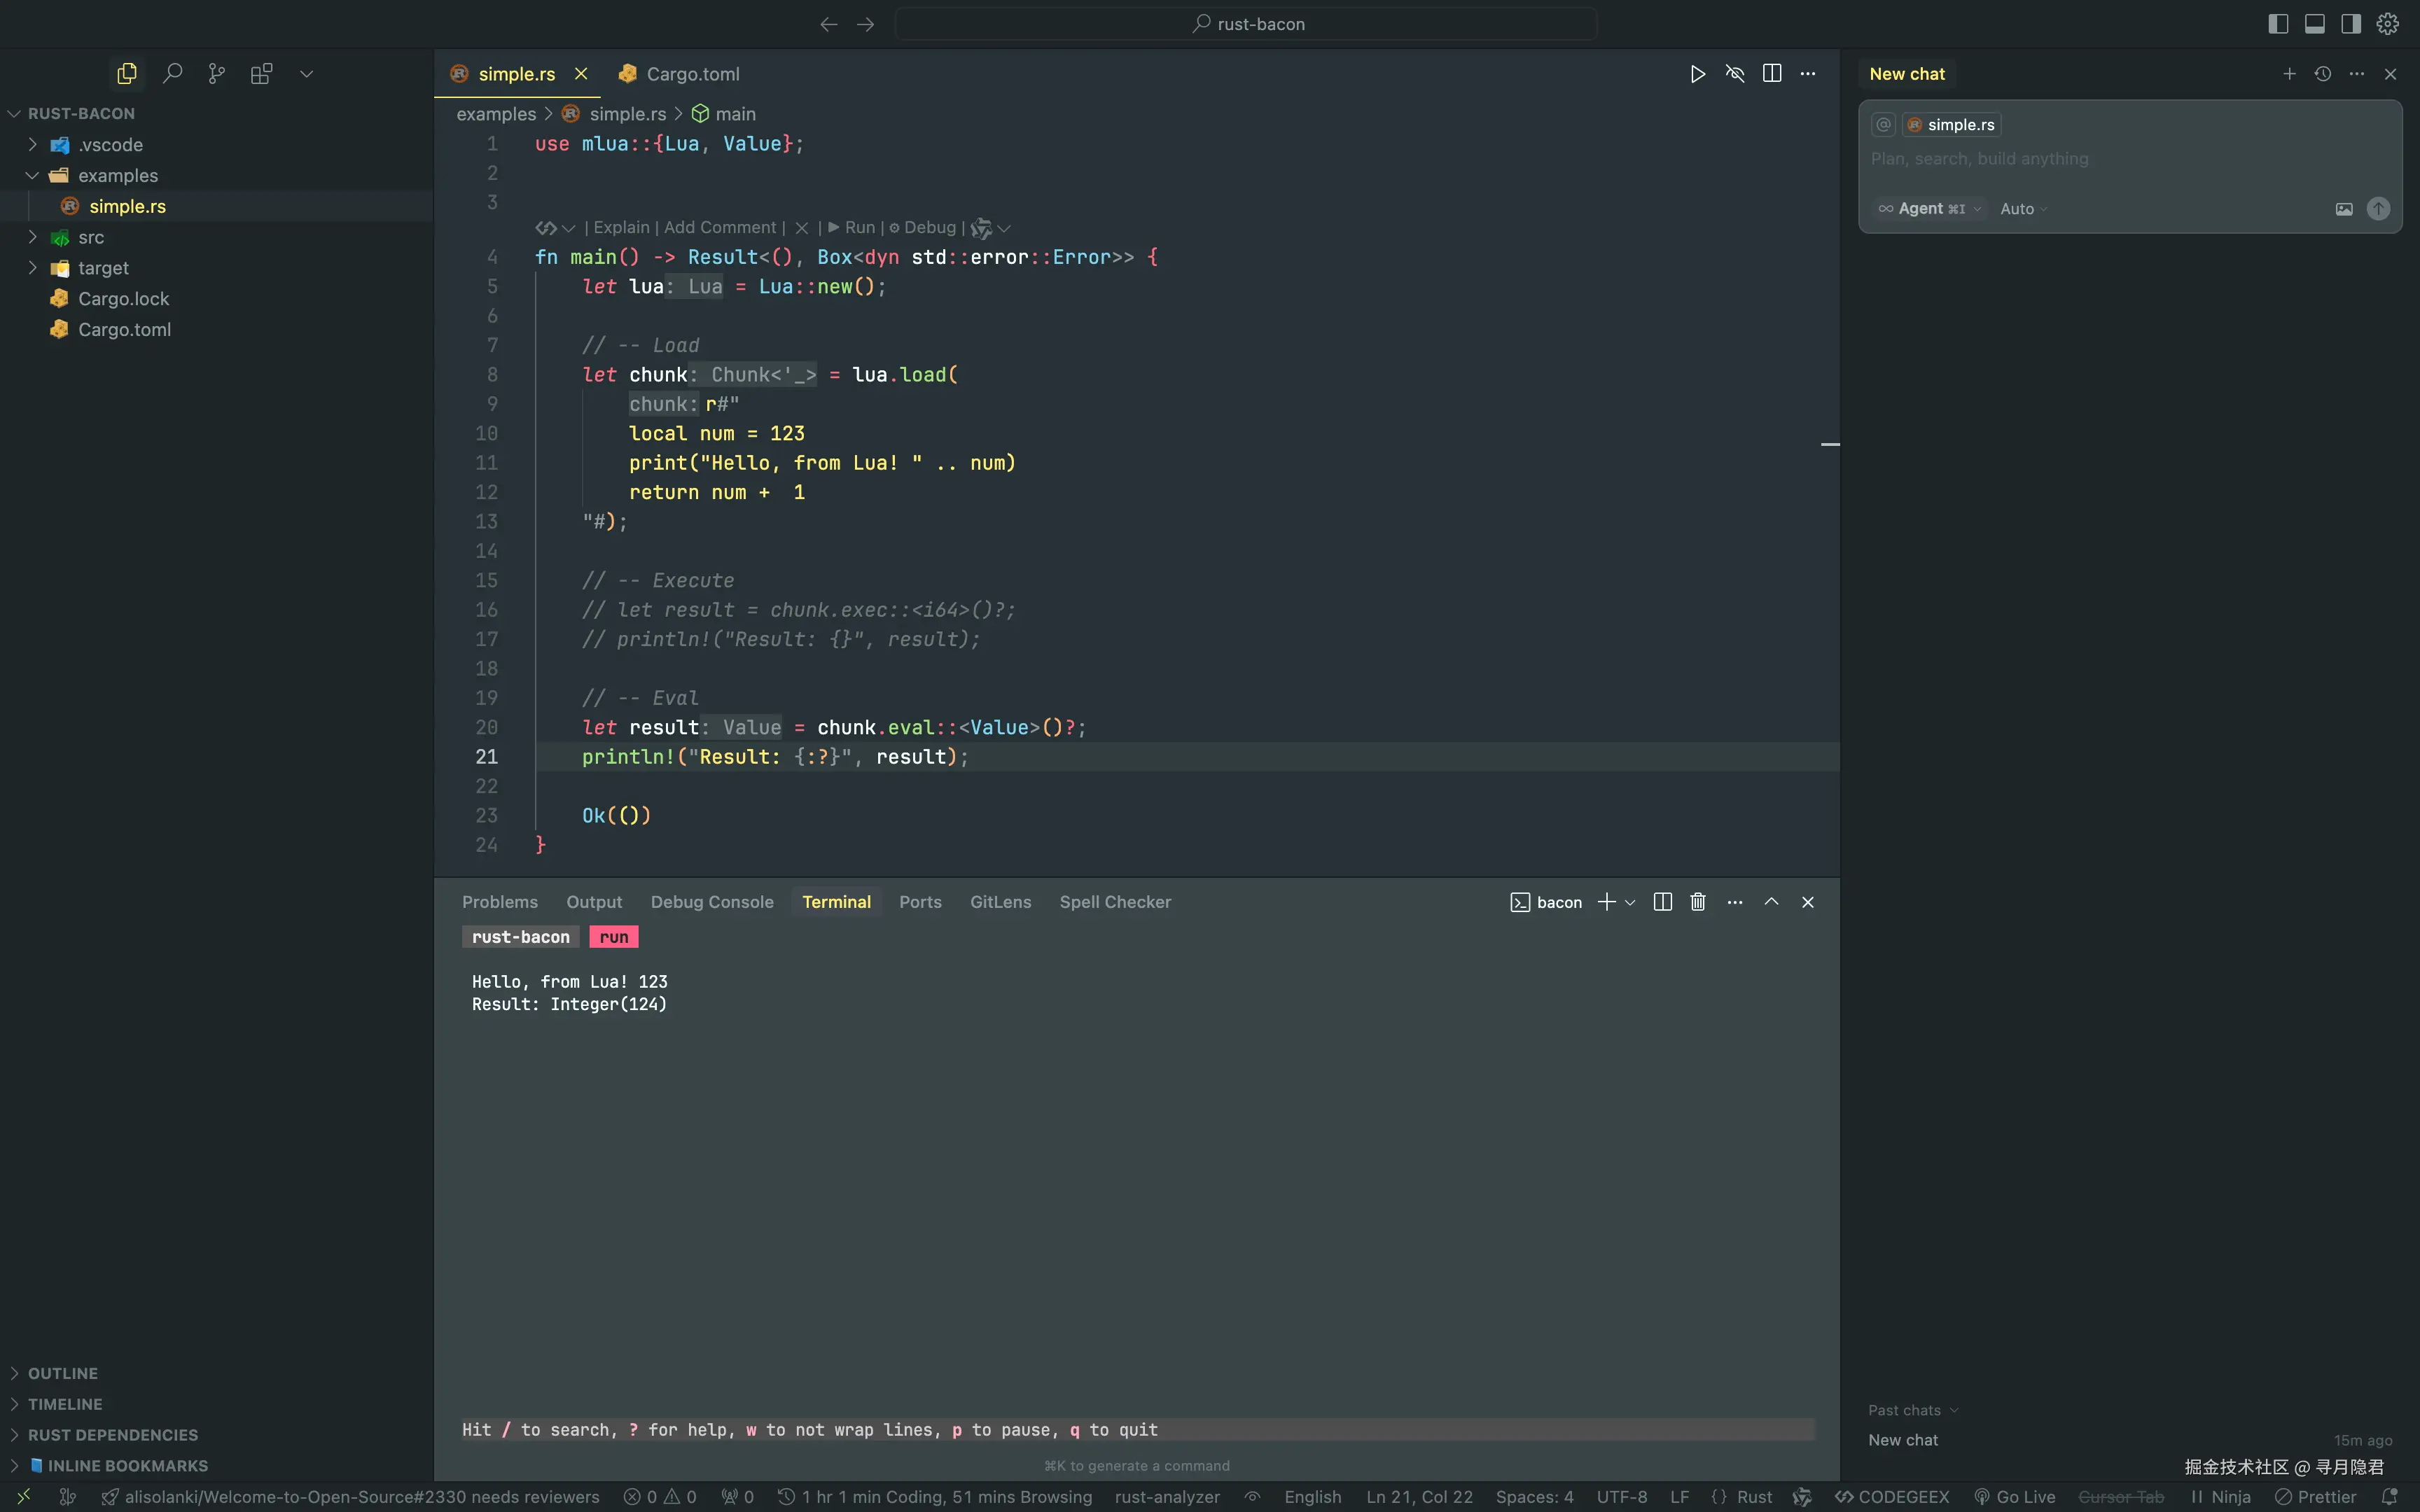Kill the bacon terminal with trash icon
Image resolution: width=2420 pixels, height=1512 pixels.
[1697, 902]
